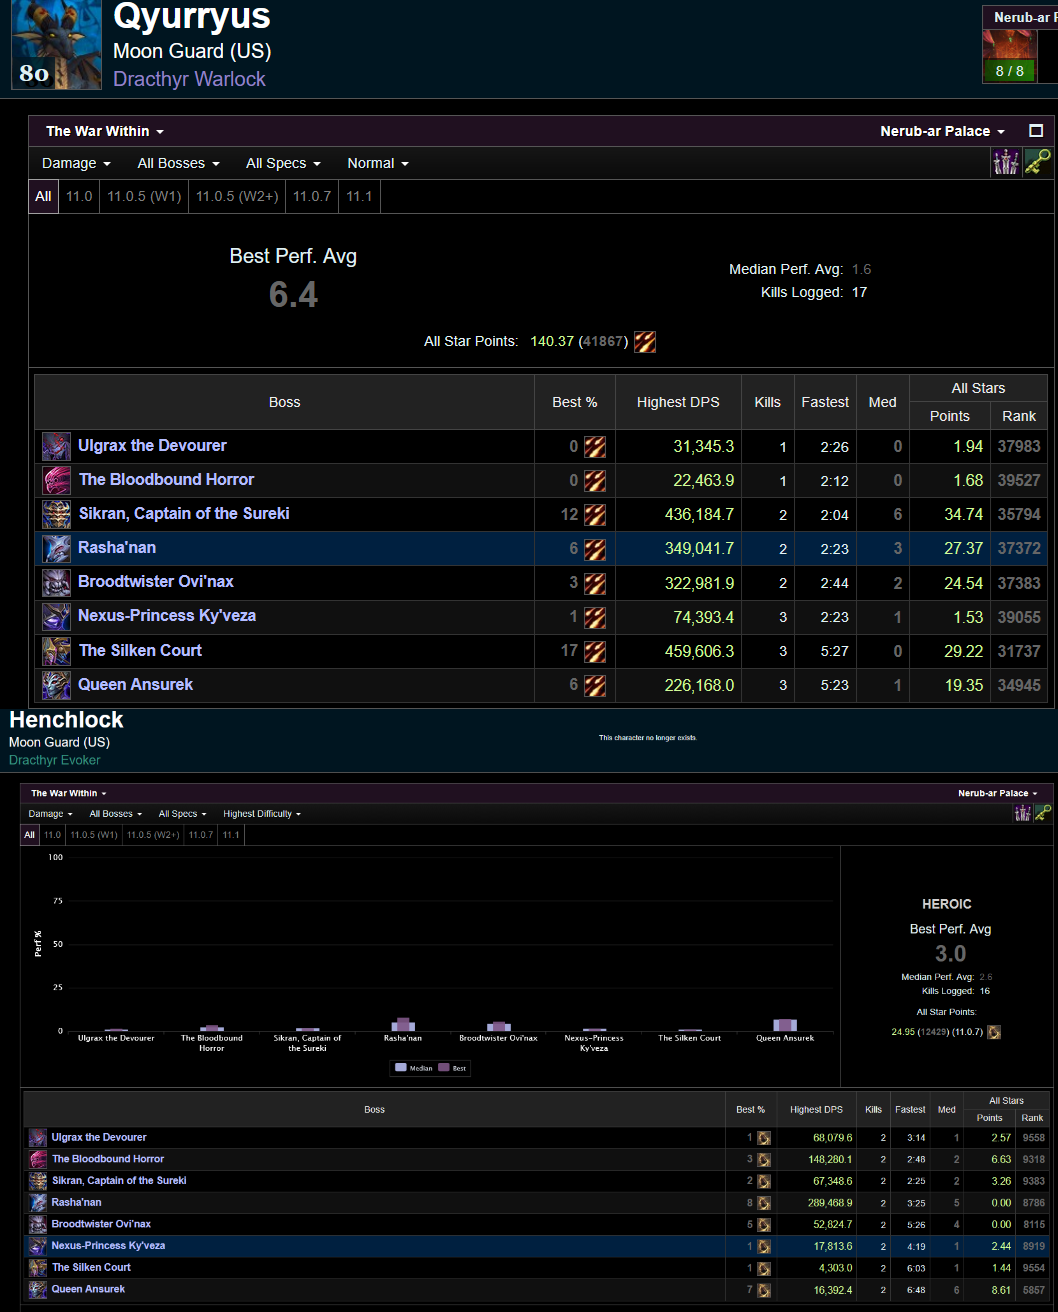Sort Henchlock table by Kills column header
The width and height of the screenshot is (1058, 1312).
pyautogui.click(x=873, y=1109)
